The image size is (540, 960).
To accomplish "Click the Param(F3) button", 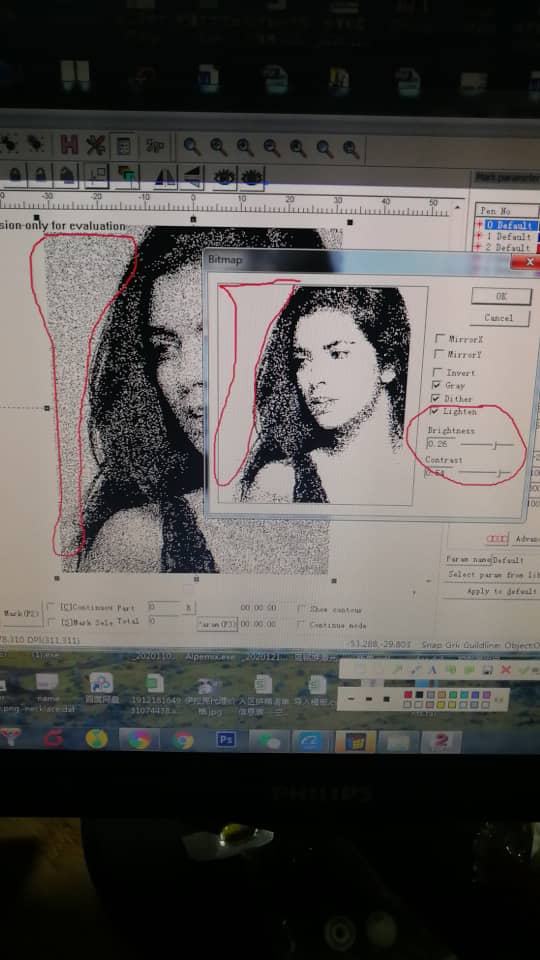I will [x=217, y=624].
